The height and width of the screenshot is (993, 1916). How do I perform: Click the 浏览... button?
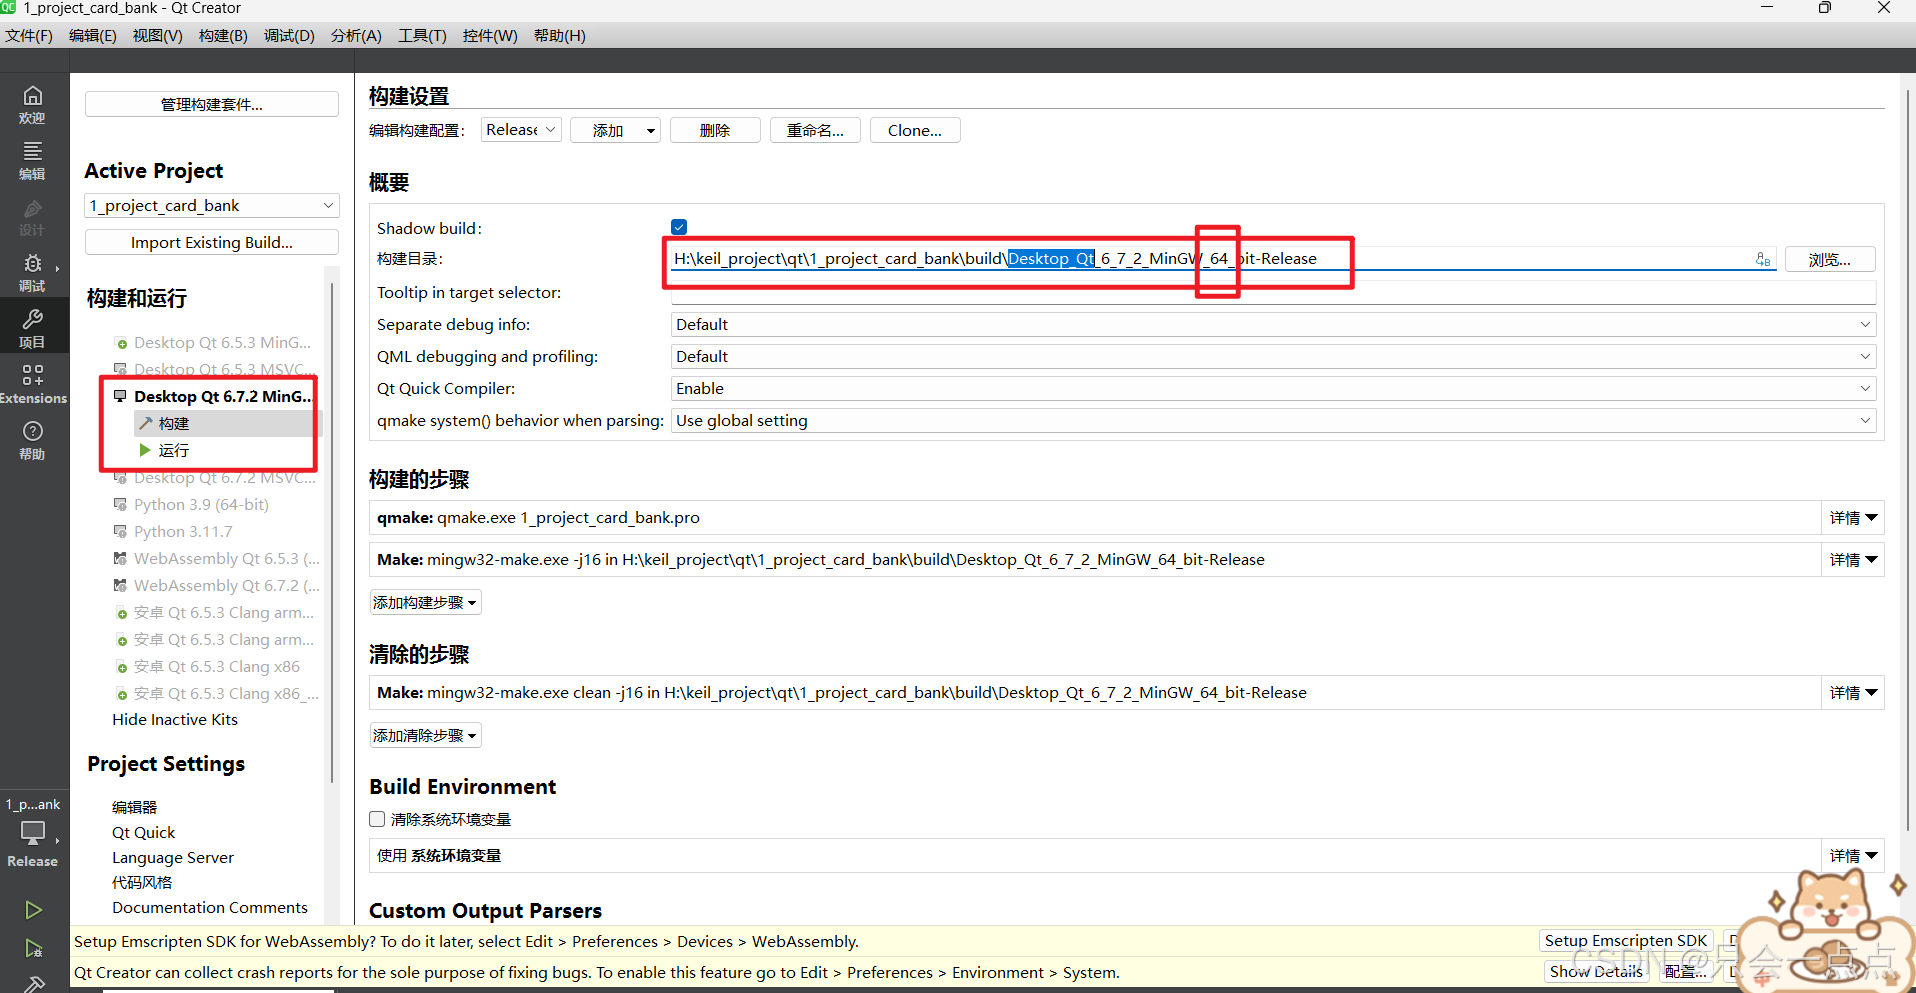(1829, 259)
